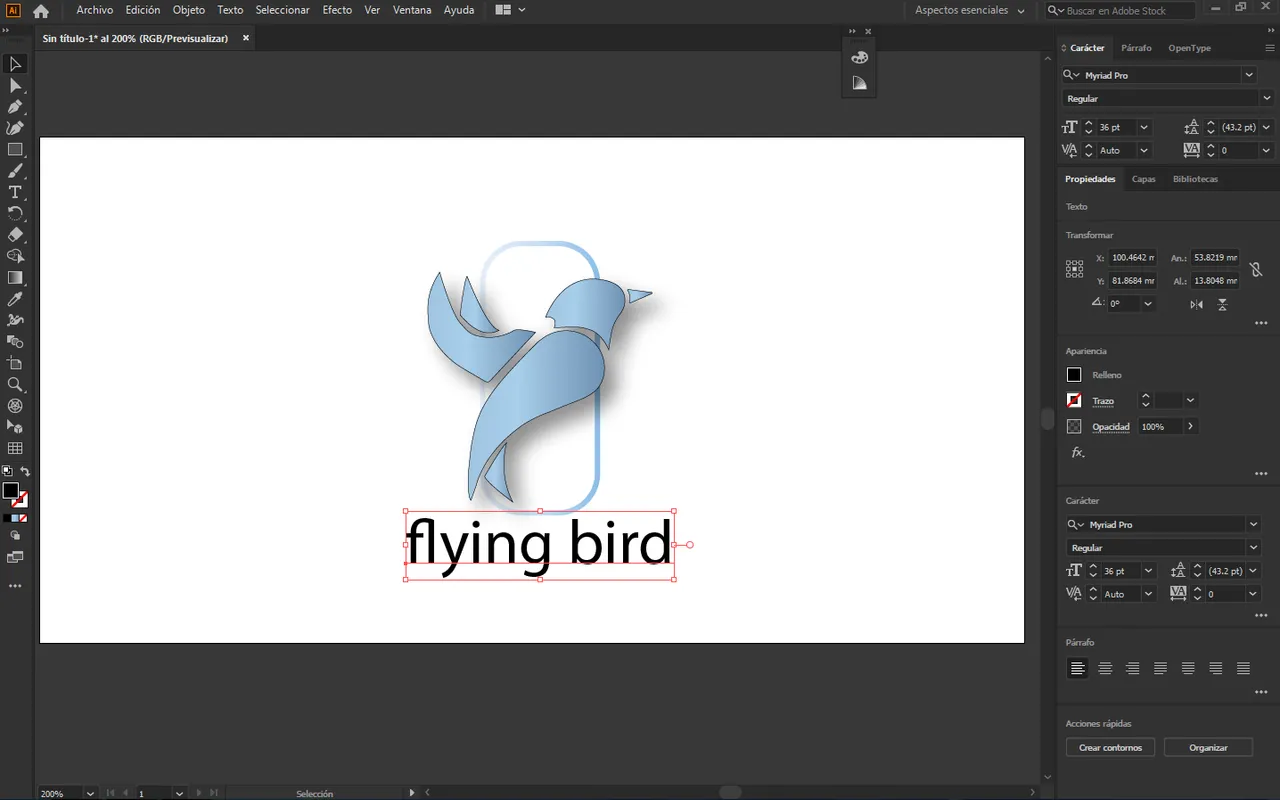Open Regular font style dropdown in Propiedades

coord(1253,548)
